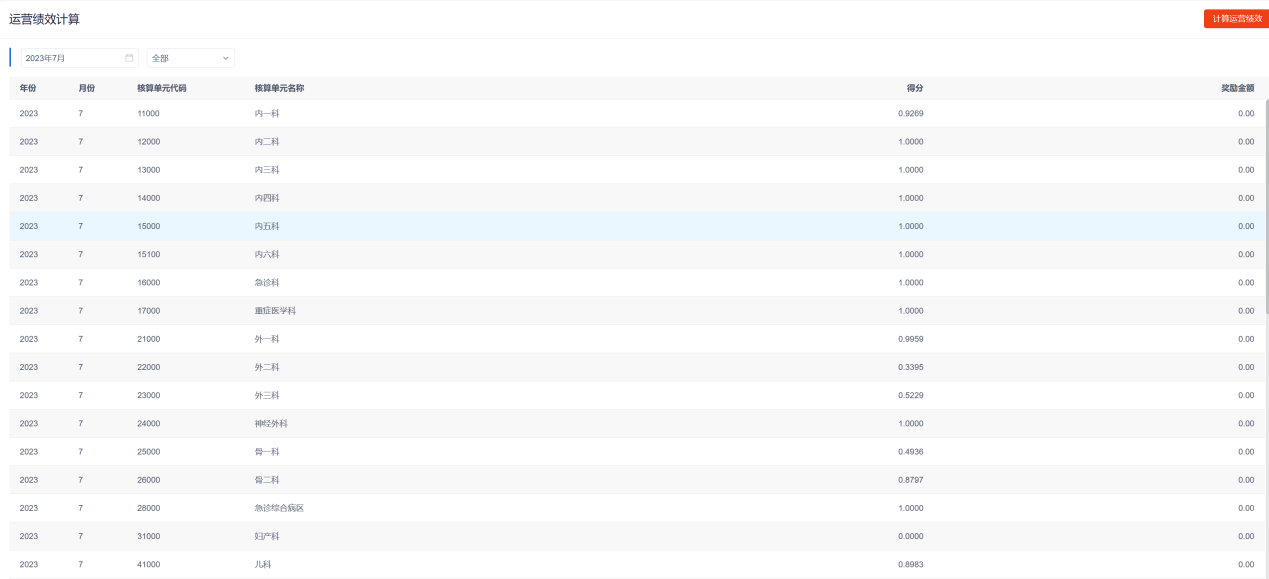Click the 核算单元名称 column header

(x=279, y=88)
